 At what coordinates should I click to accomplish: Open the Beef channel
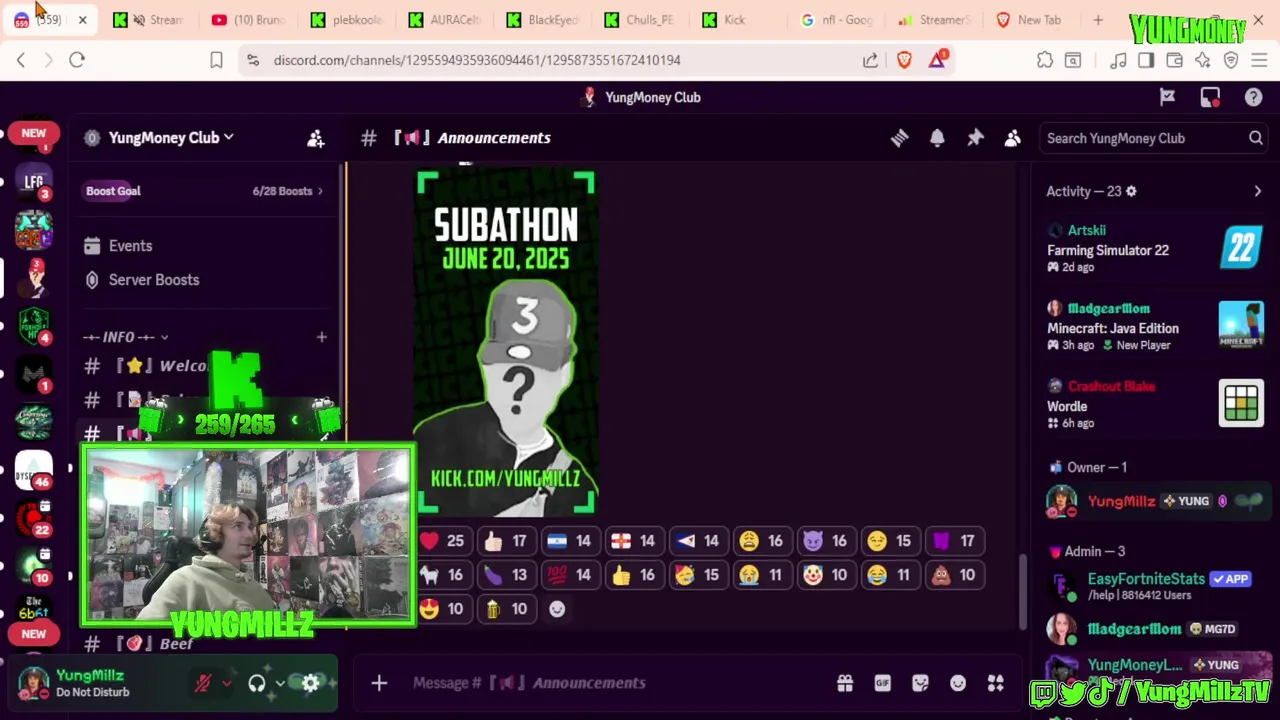[x=206, y=644]
